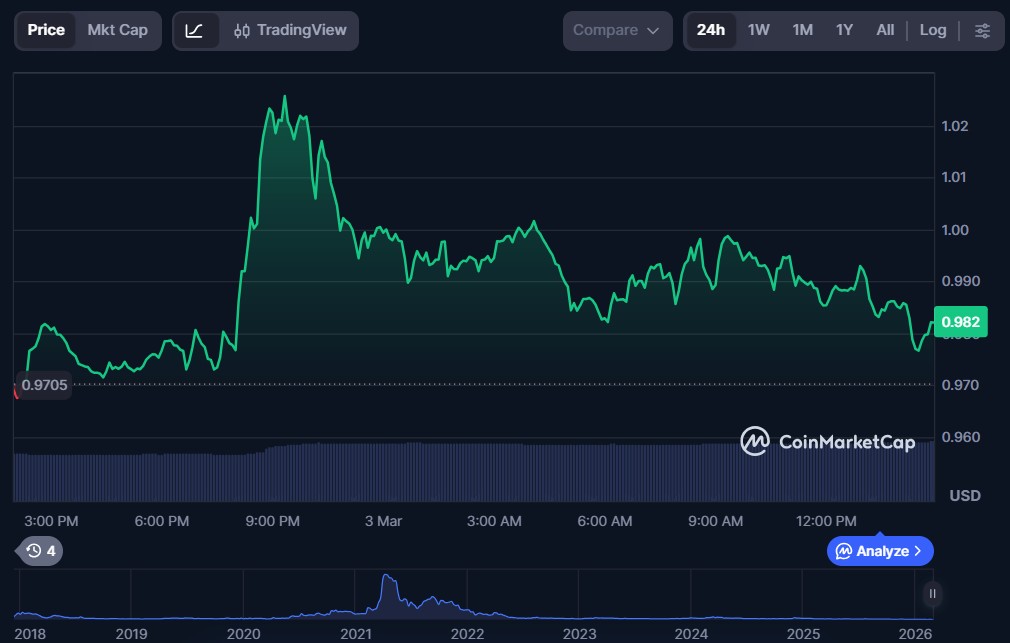Click the current price label 0.982
This screenshot has height=643, width=1010.
coord(960,322)
